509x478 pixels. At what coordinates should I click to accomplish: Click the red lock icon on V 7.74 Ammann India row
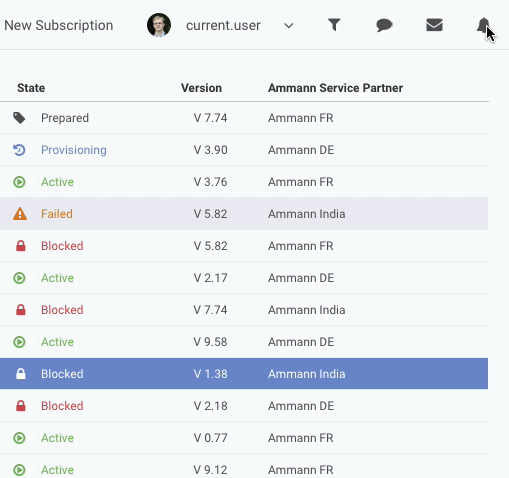pos(21,310)
